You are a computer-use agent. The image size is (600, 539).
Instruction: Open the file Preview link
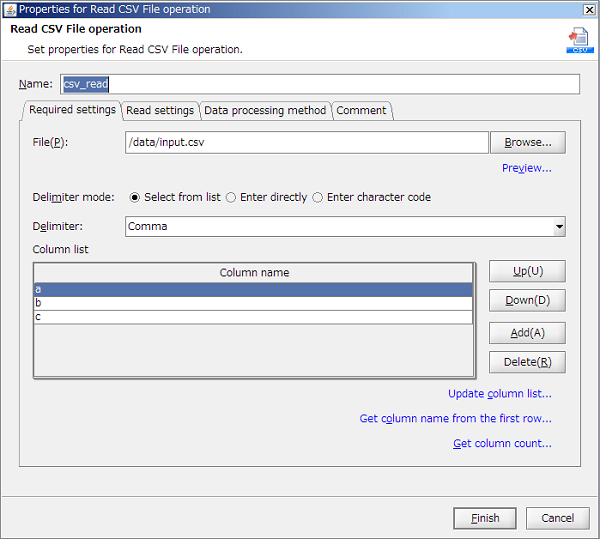pyautogui.click(x=526, y=168)
